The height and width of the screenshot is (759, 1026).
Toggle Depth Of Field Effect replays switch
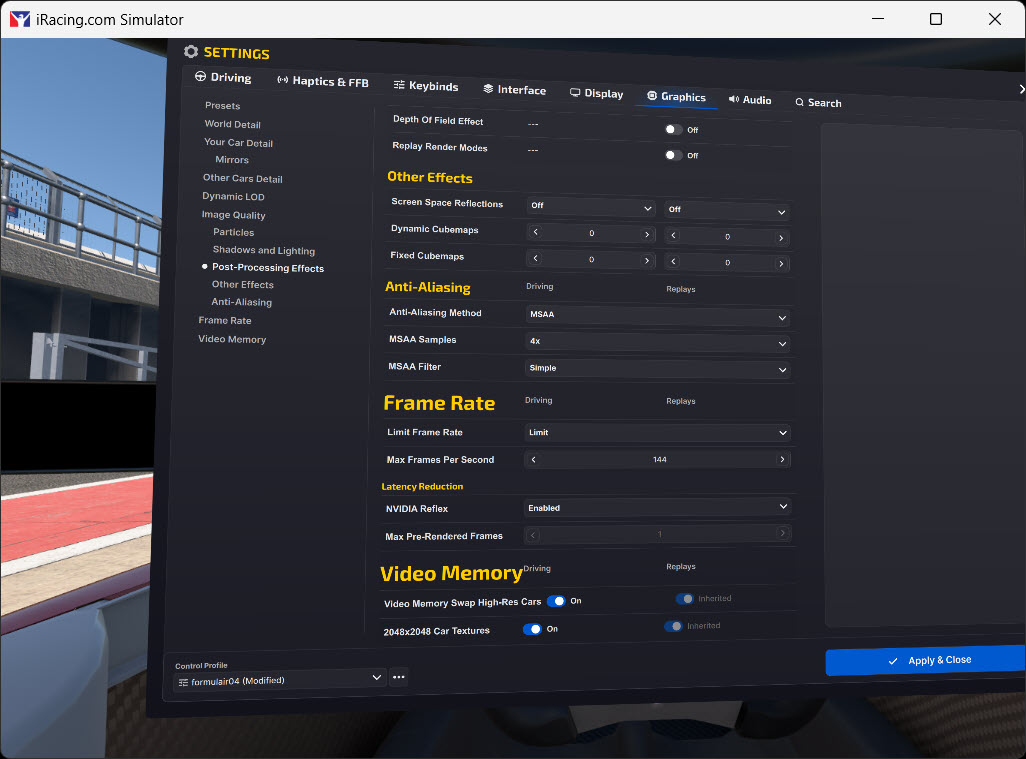(x=673, y=130)
